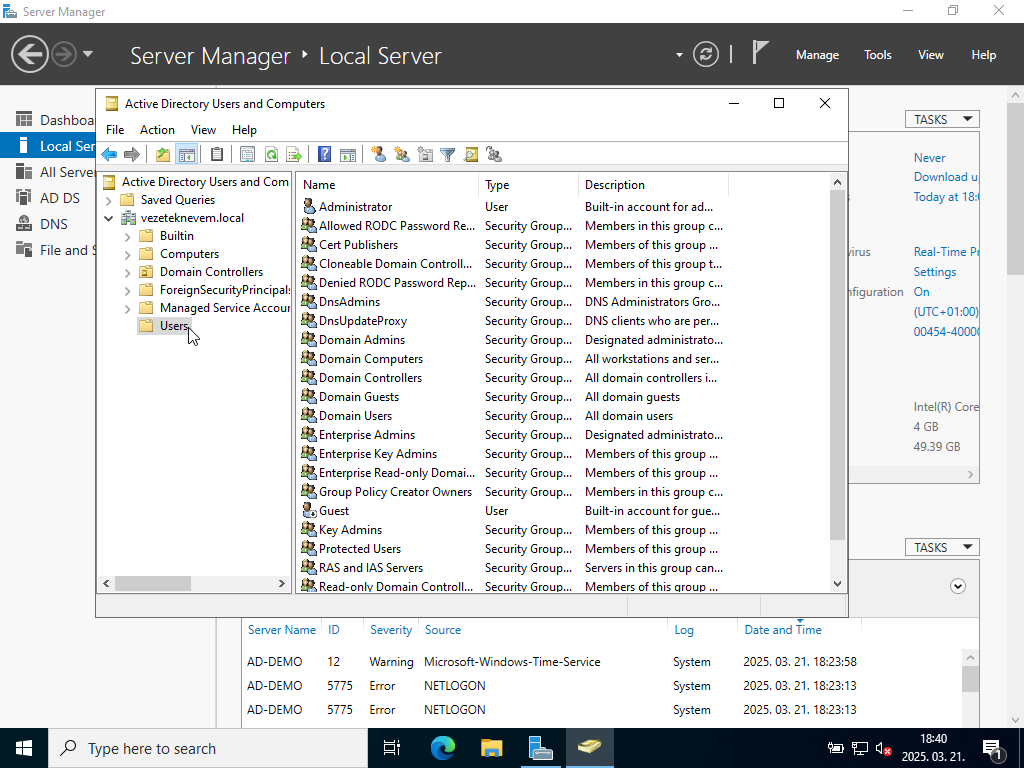Click the create new group icon
This screenshot has width=1024, height=768.
tap(402, 154)
